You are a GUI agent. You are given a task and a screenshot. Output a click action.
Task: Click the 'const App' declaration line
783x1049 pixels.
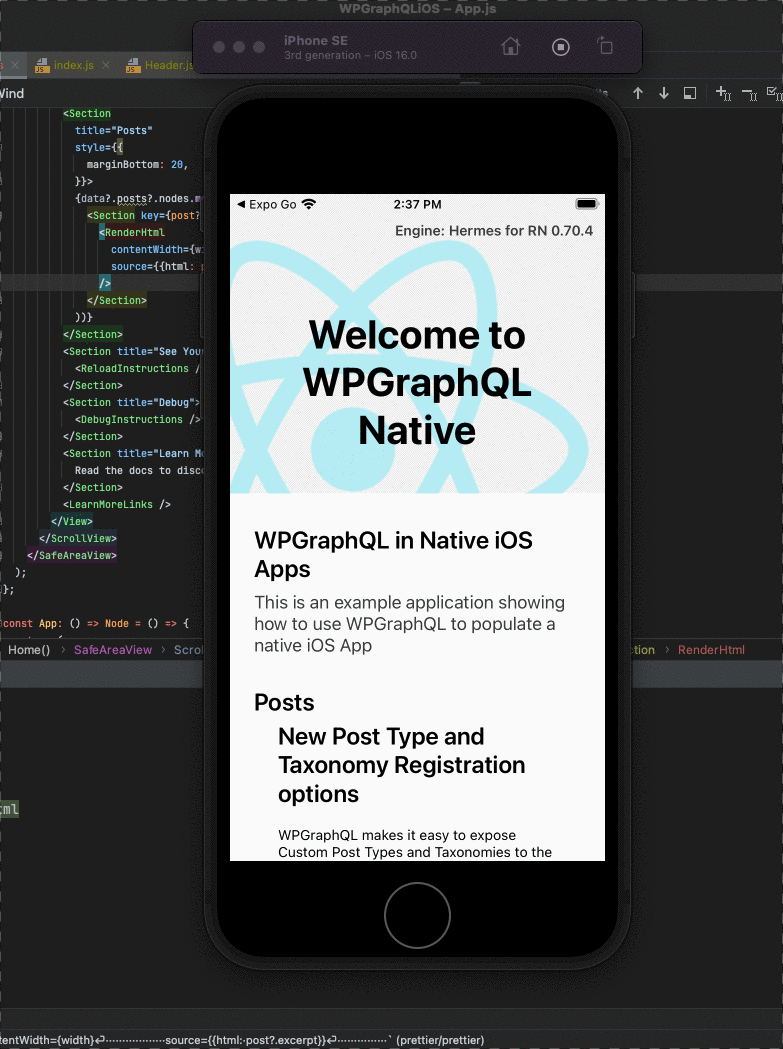tap(95, 624)
